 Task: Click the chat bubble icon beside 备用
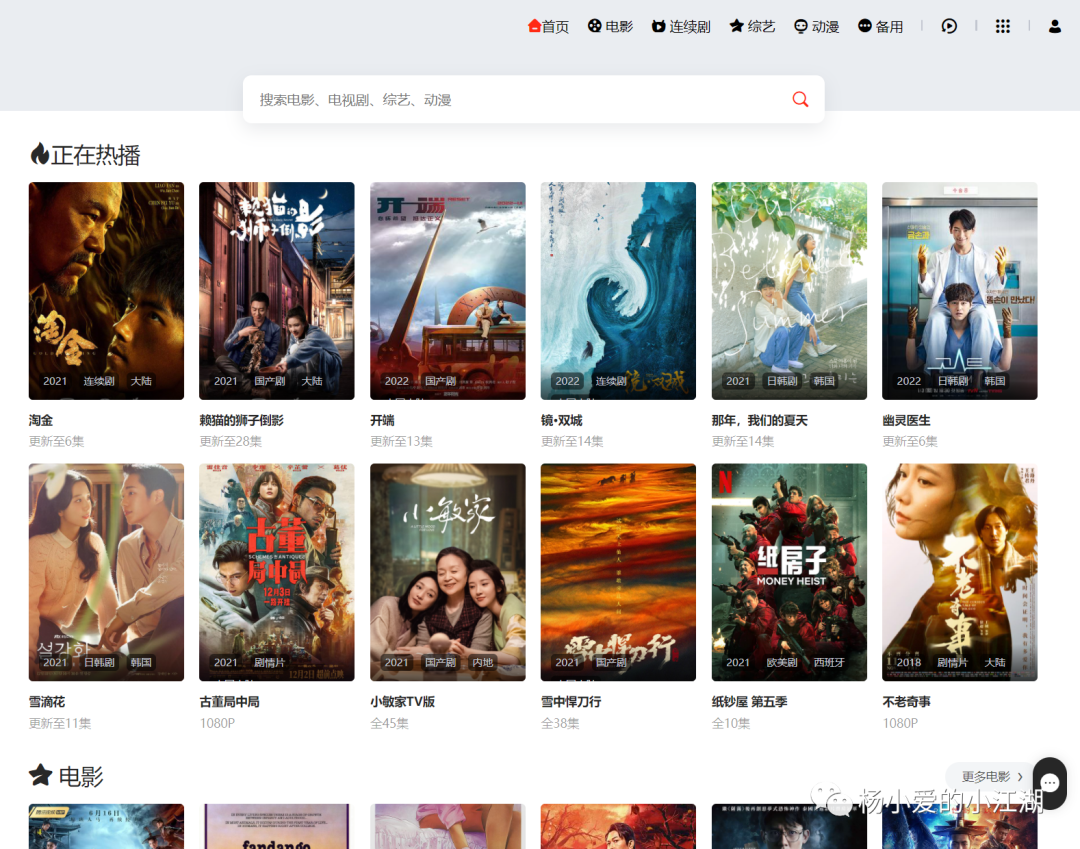pos(864,26)
